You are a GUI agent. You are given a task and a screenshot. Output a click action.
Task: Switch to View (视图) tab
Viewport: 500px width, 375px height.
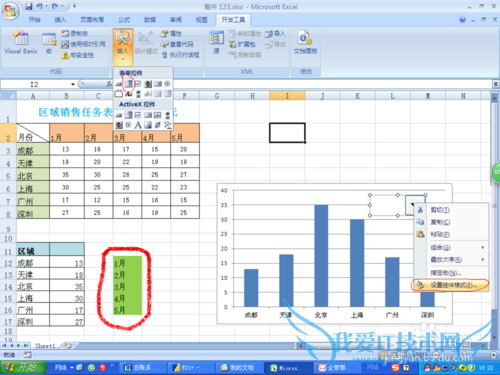(x=201, y=20)
